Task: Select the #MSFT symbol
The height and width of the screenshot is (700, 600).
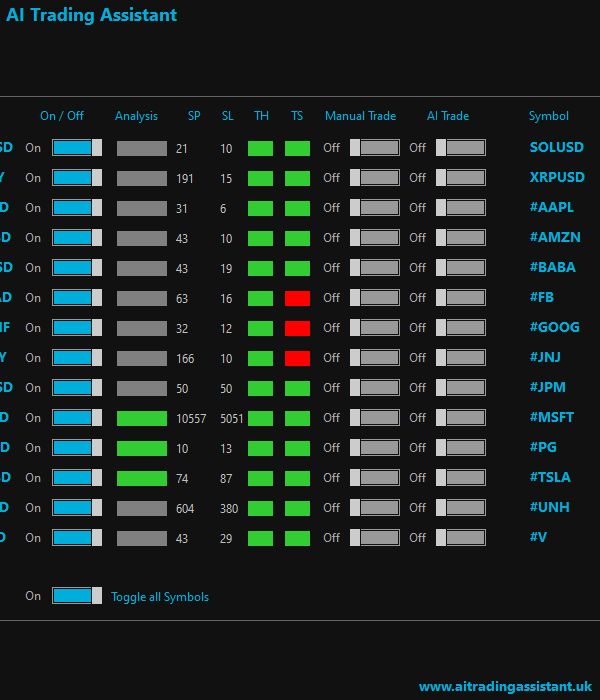Action: [x=551, y=417]
